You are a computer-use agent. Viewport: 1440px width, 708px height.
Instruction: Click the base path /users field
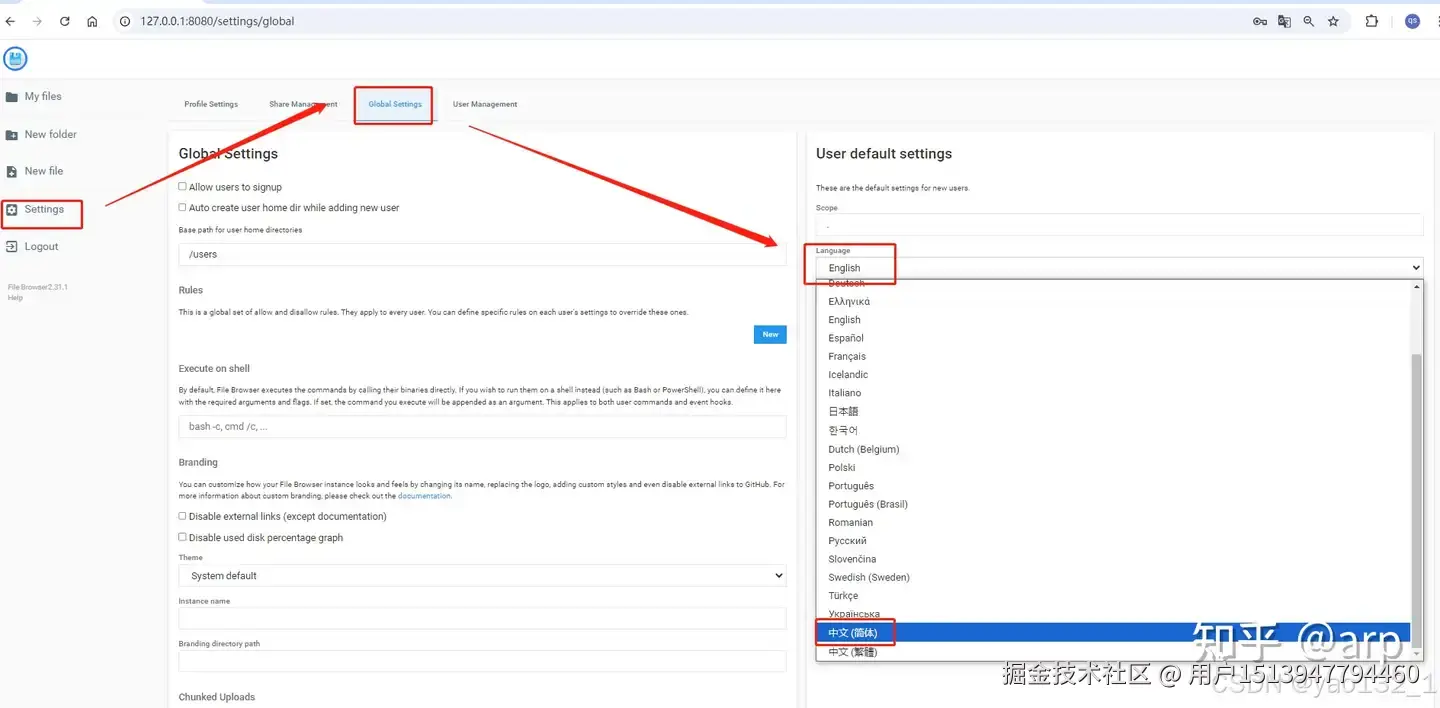482,254
